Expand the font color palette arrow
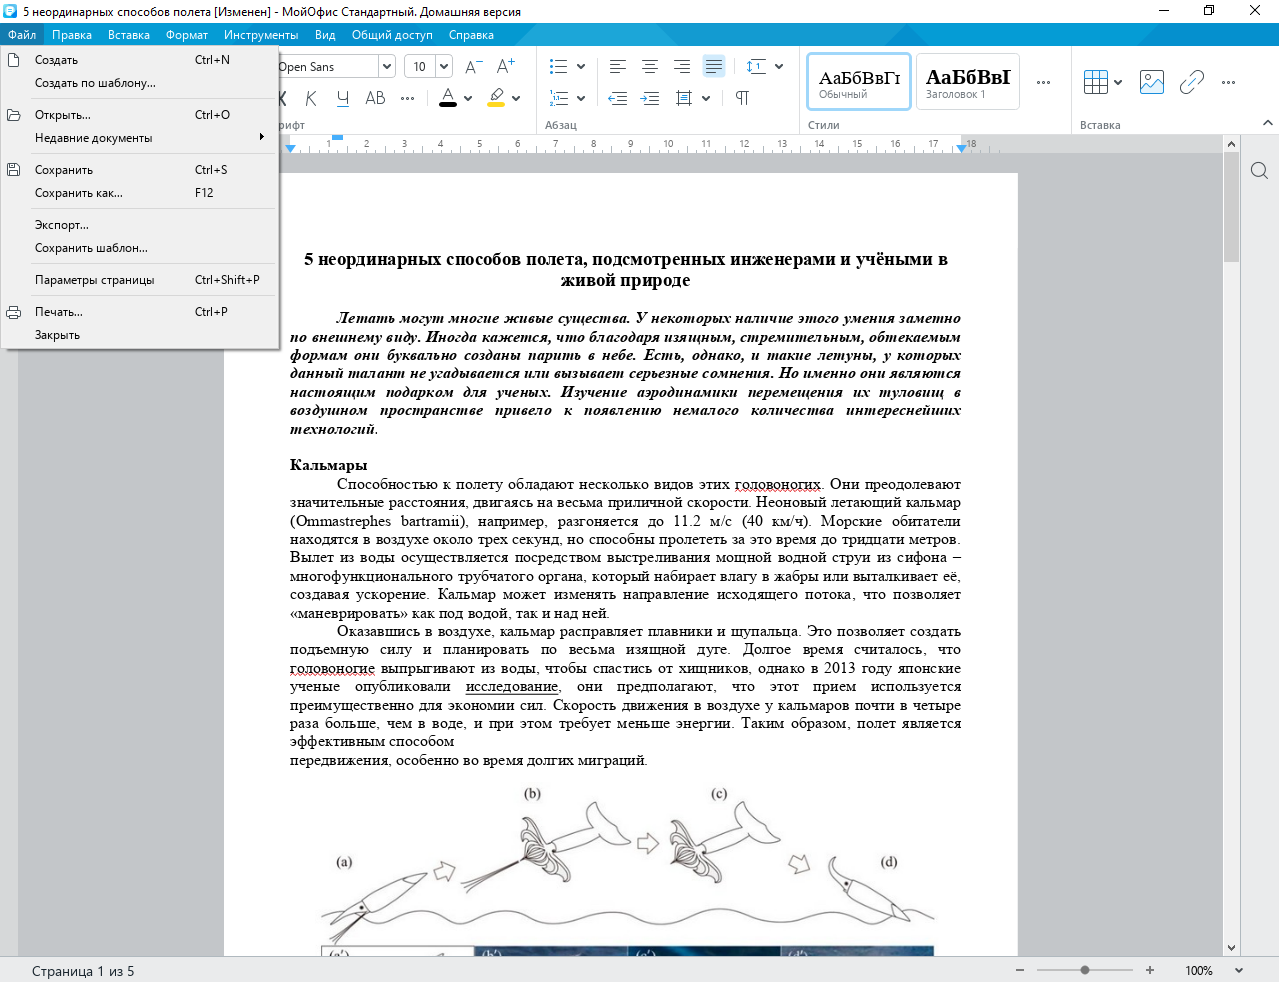Viewport: 1279px width, 982px height. coord(468,98)
